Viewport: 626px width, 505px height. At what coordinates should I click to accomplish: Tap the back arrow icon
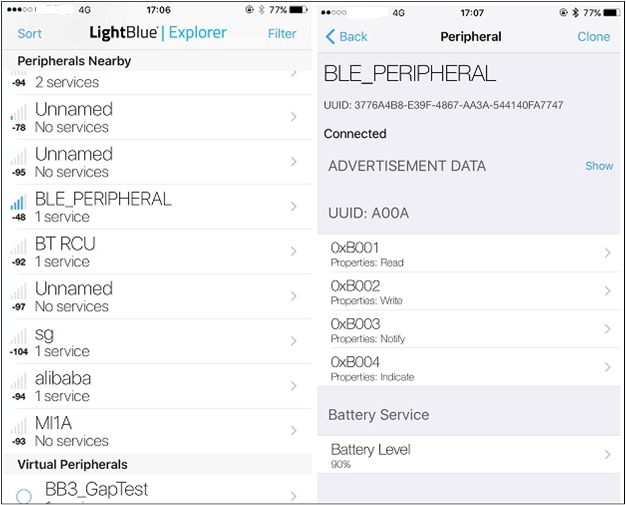click(331, 37)
